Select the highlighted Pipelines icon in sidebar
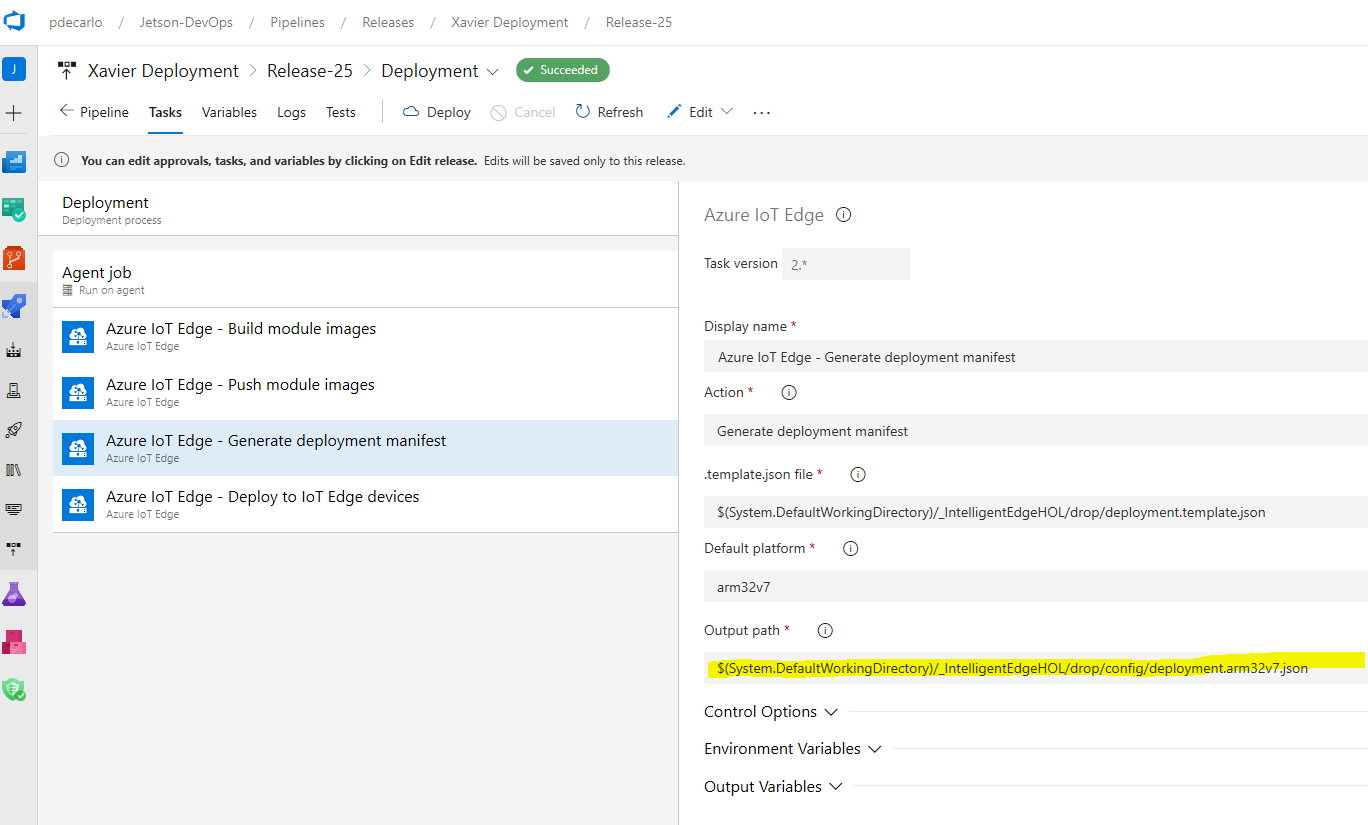 point(14,305)
